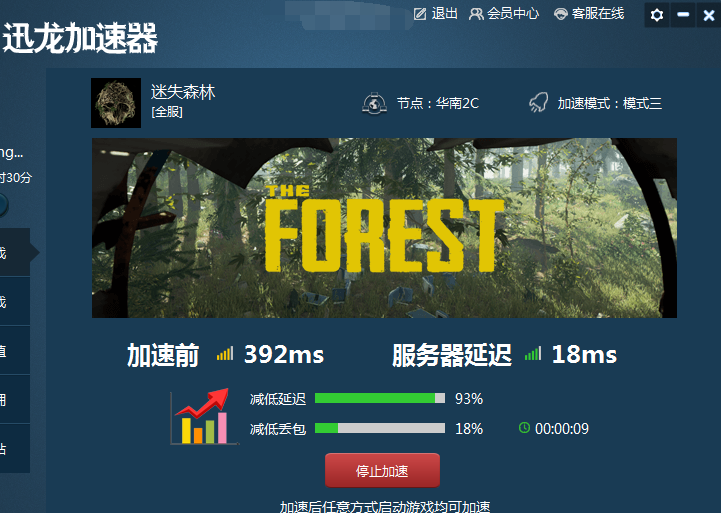This screenshot has height=513, width=721.
Task: Click the 93% latency reduction value
Action: [x=469, y=399]
